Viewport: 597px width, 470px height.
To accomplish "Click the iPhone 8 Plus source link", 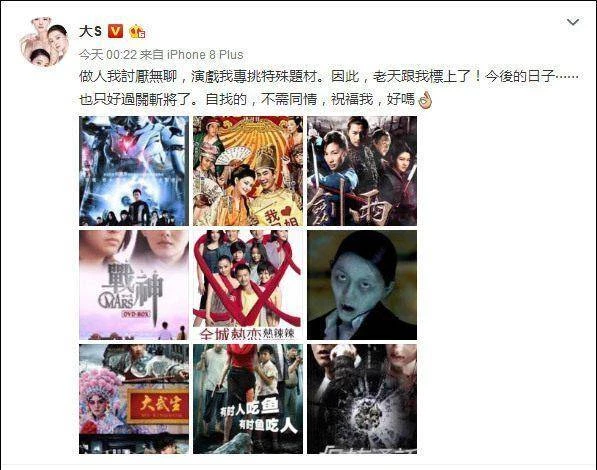I will [x=205, y=55].
